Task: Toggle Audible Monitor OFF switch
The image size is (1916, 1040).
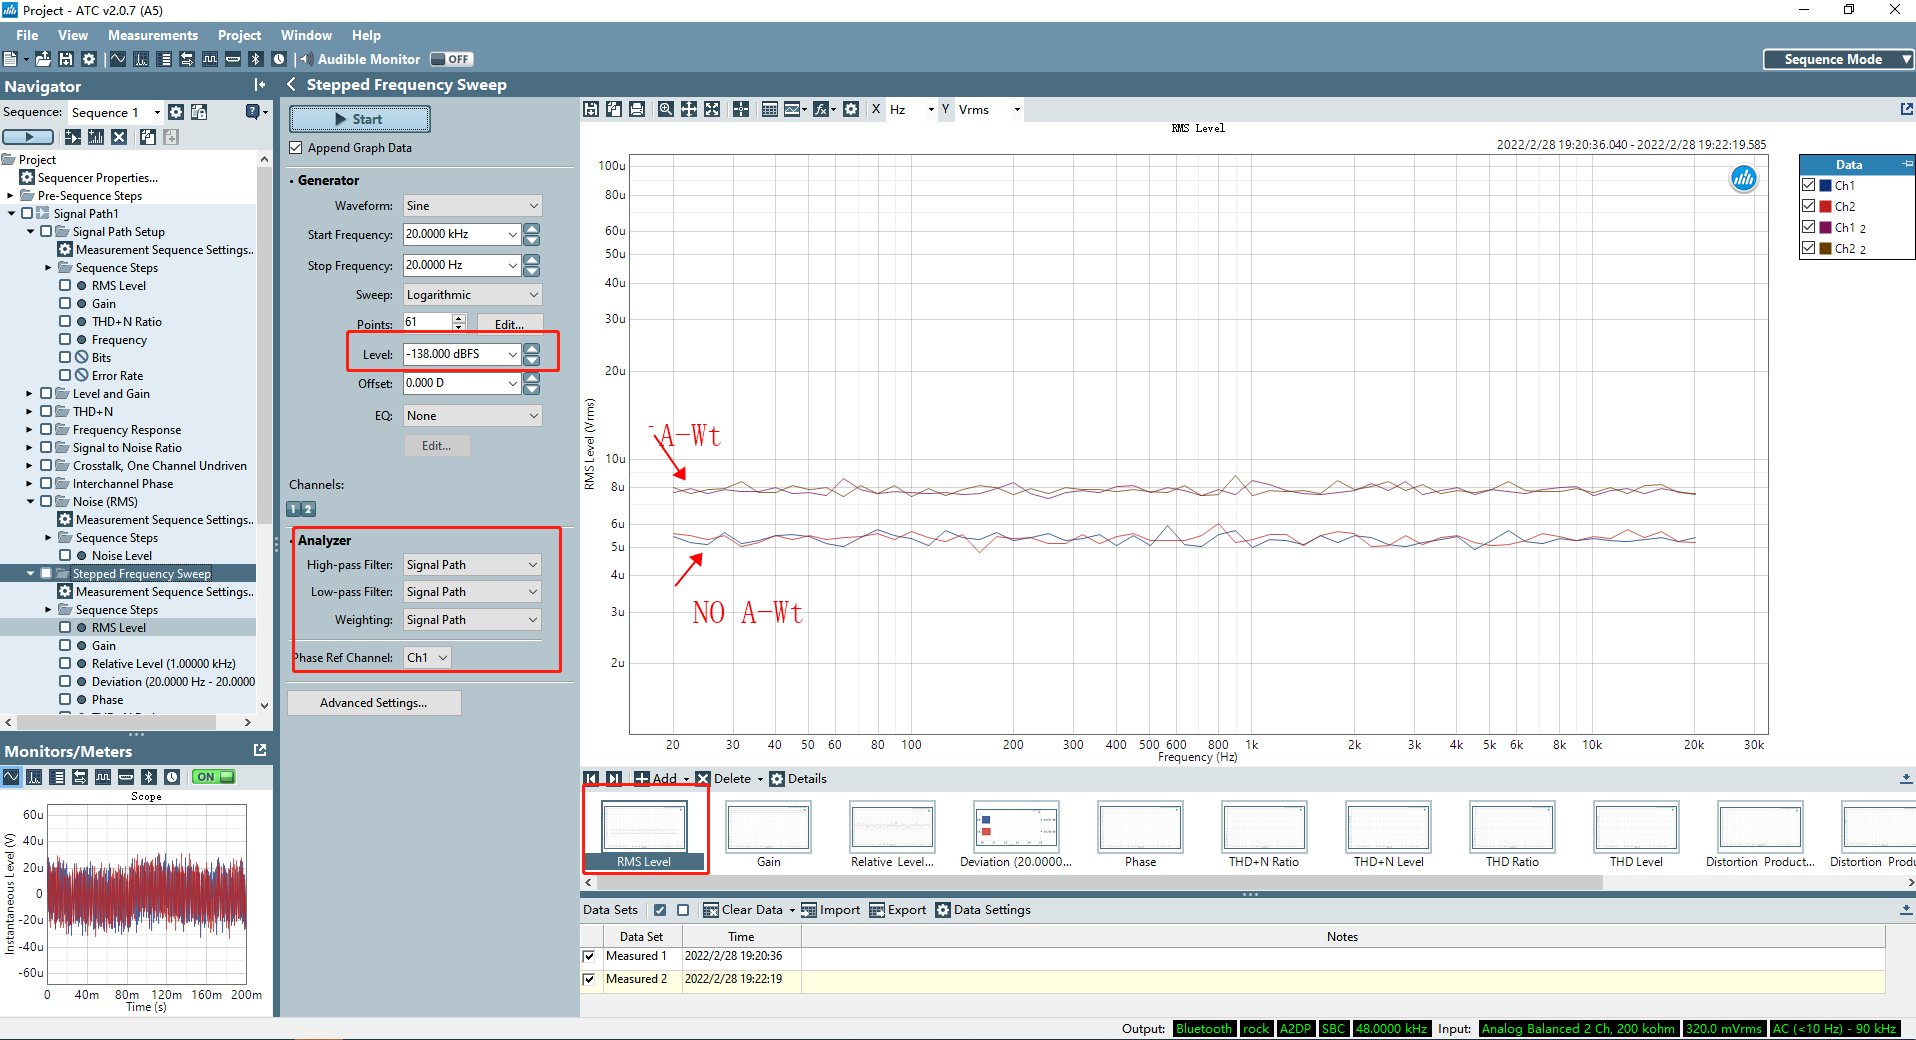Action: click(x=452, y=59)
